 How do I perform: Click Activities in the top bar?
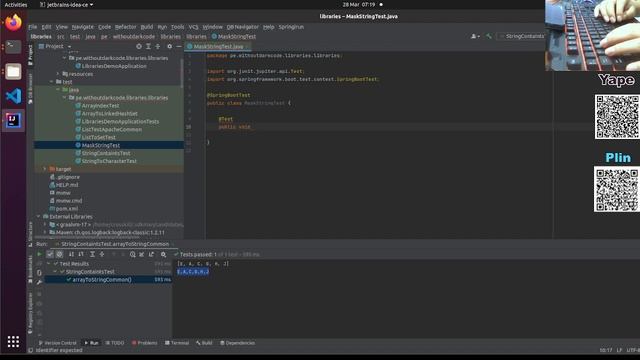[x=16, y=4]
